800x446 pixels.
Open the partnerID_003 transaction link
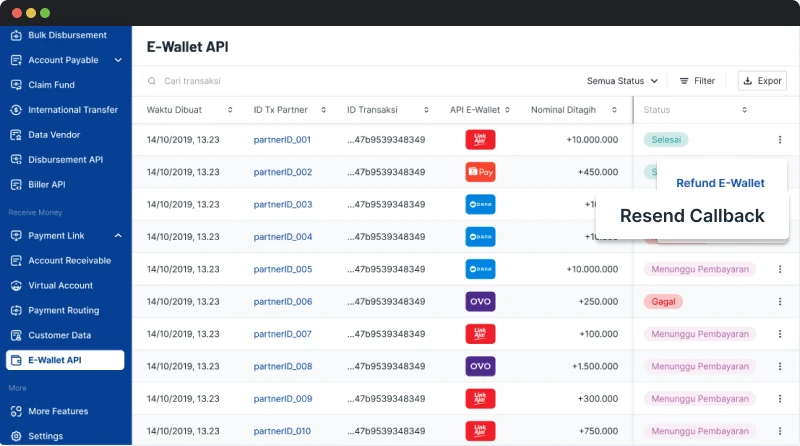tap(282, 205)
